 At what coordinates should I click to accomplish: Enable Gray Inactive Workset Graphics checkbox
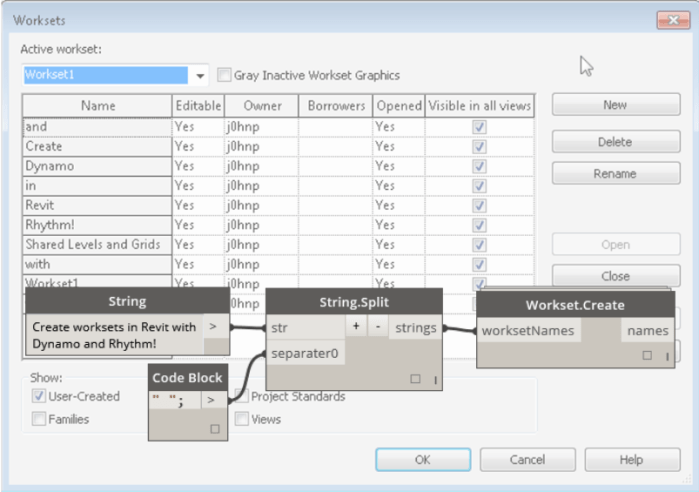click(225, 75)
